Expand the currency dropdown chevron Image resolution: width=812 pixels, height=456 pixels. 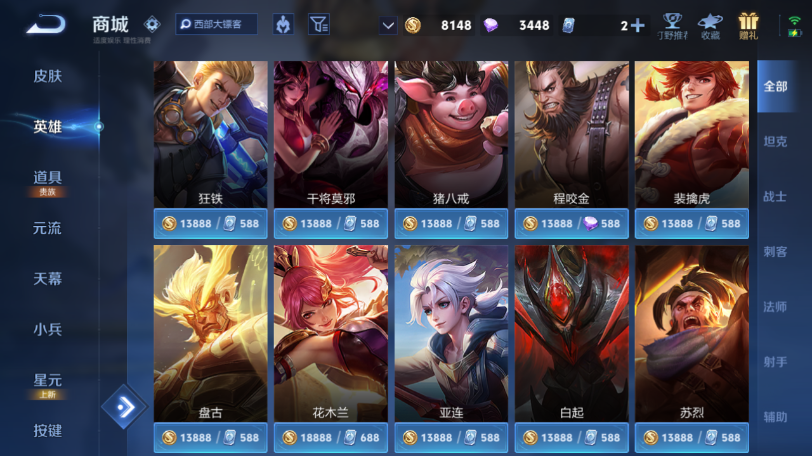click(388, 25)
